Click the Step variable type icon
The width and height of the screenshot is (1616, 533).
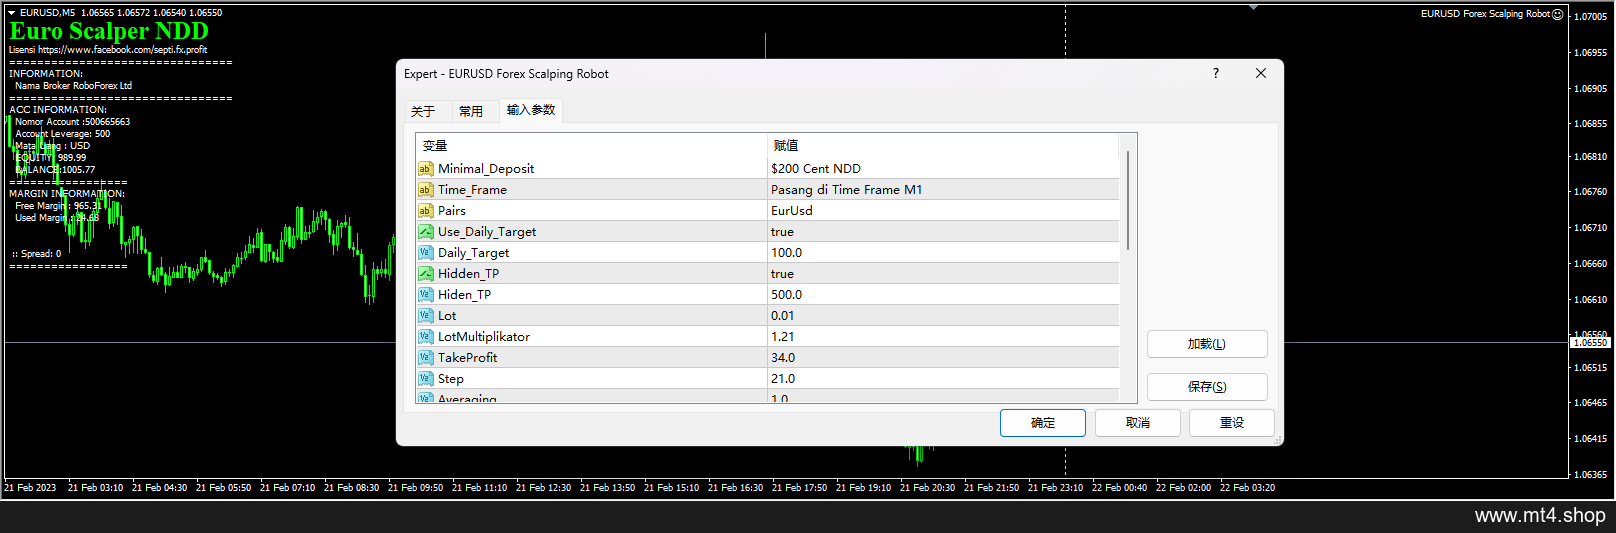pyautogui.click(x=425, y=379)
